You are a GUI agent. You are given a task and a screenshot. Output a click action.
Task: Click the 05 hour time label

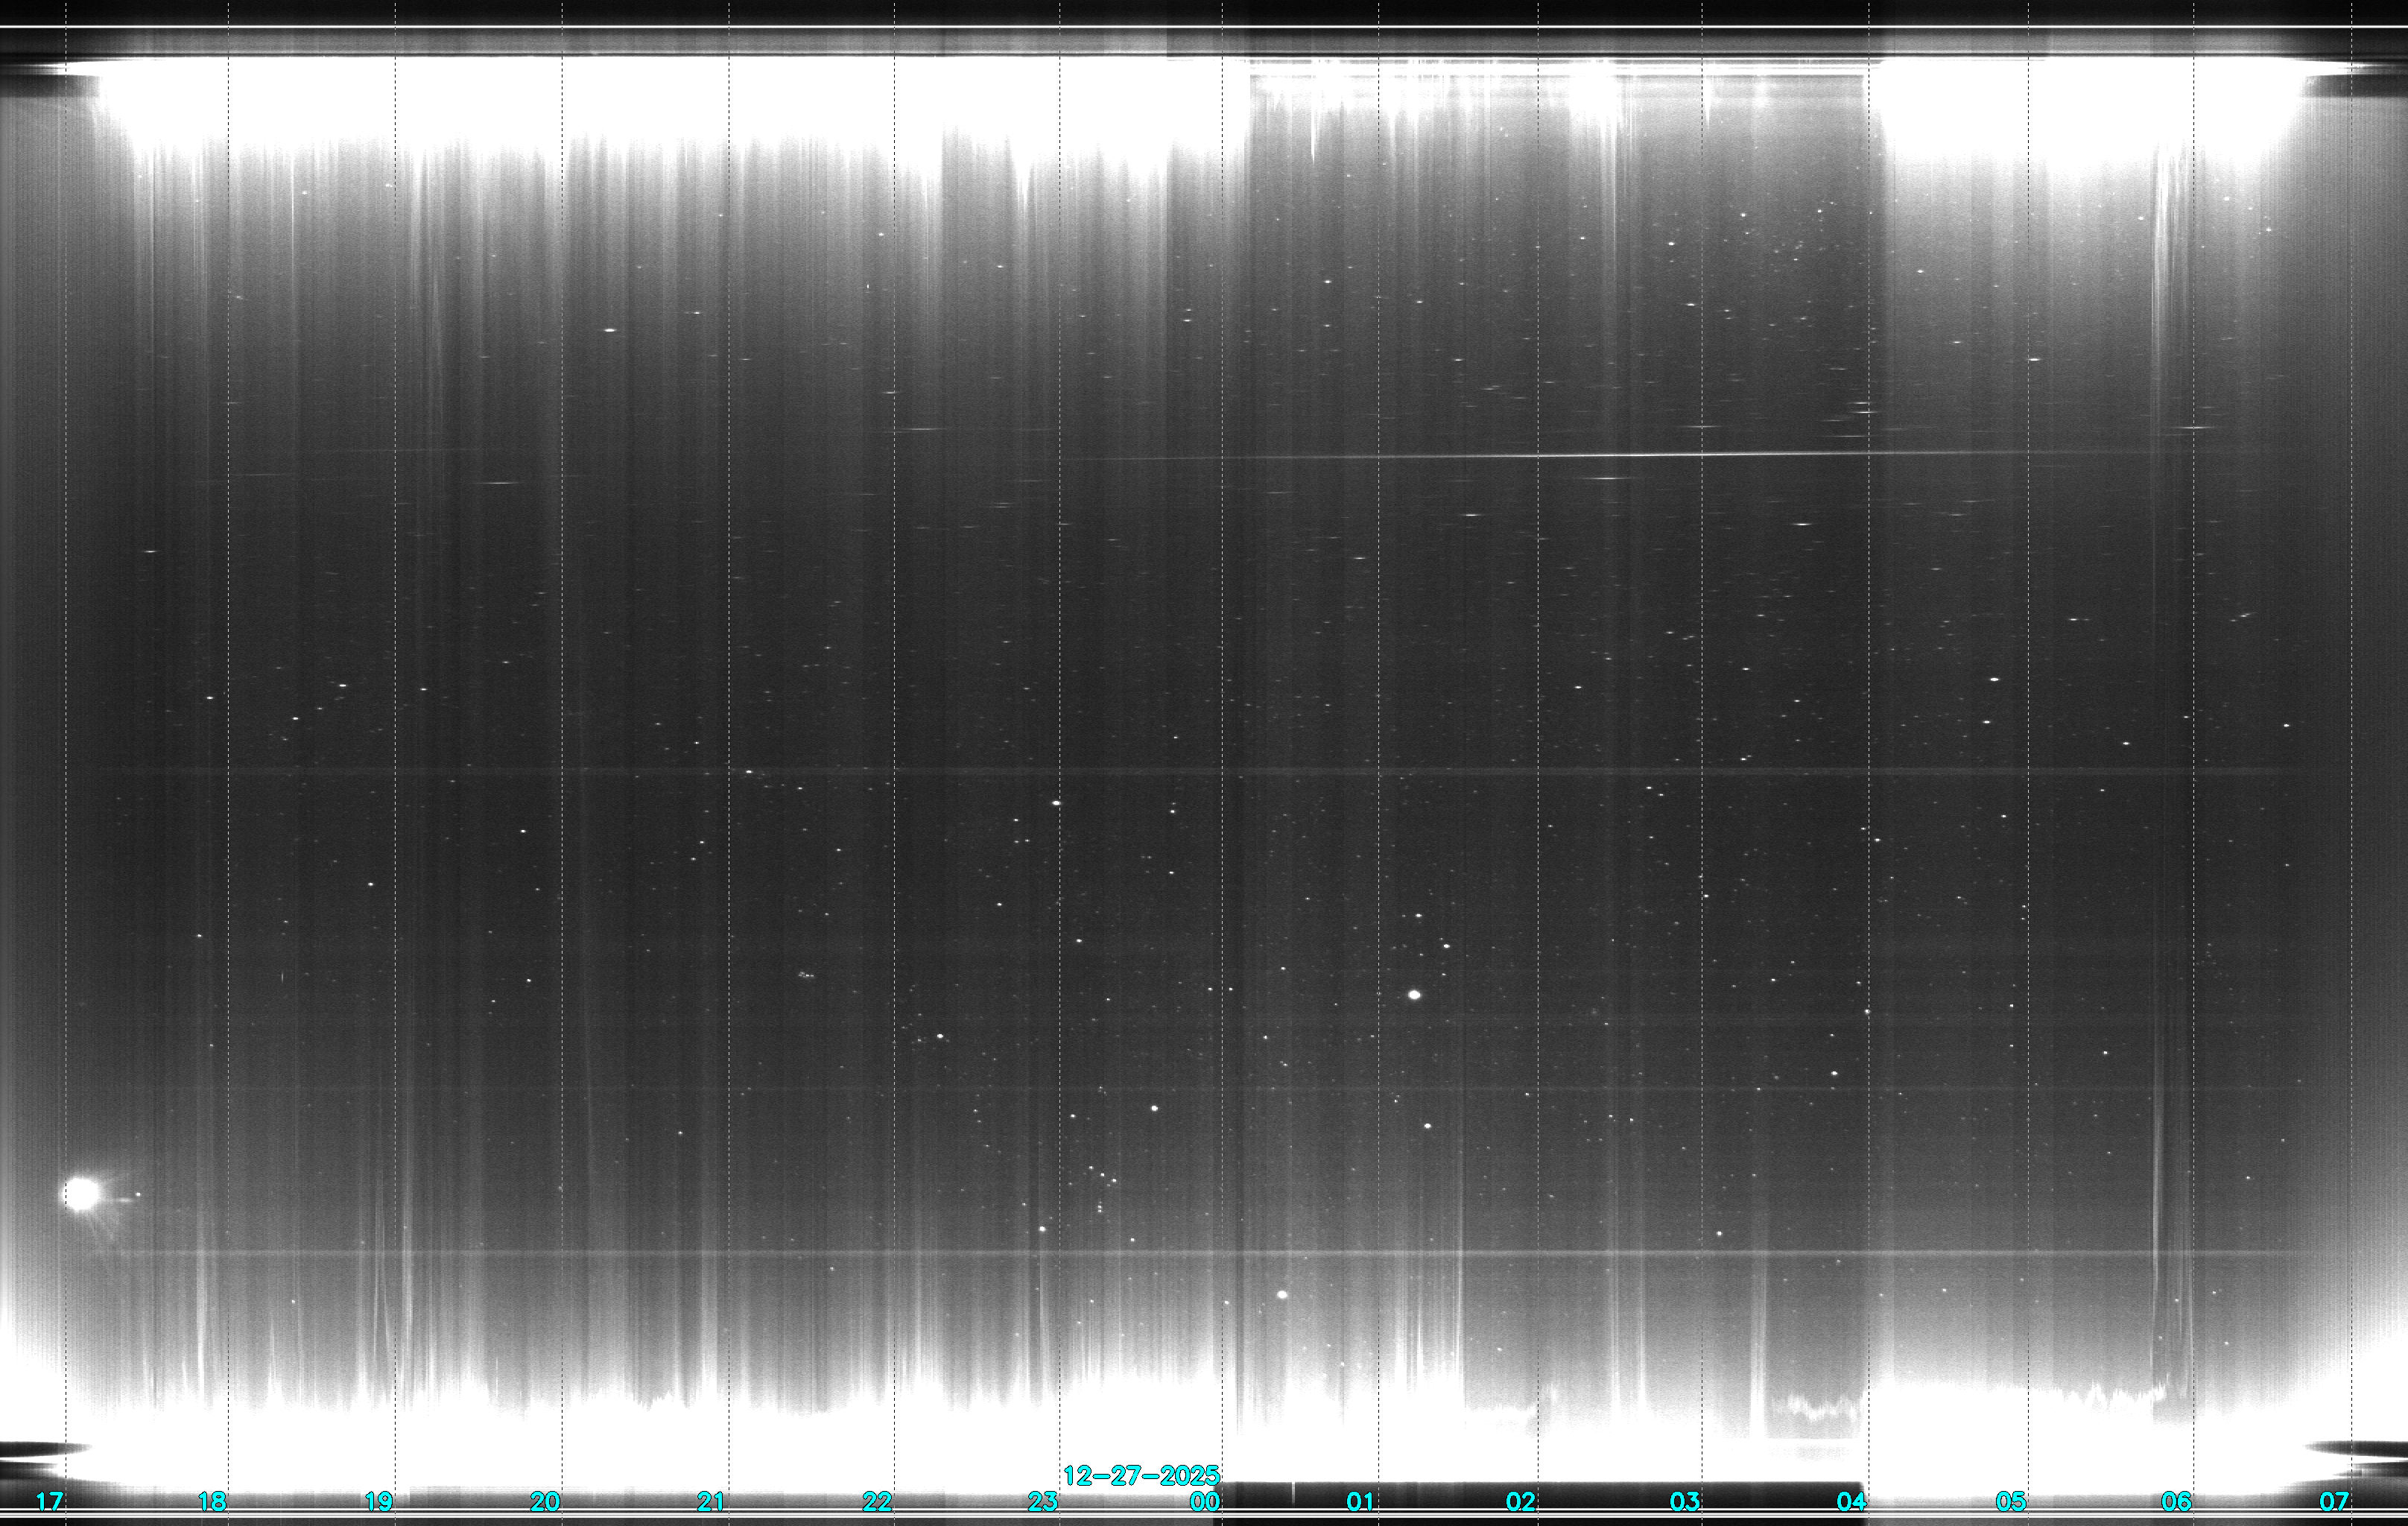tap(2011, 1501)
